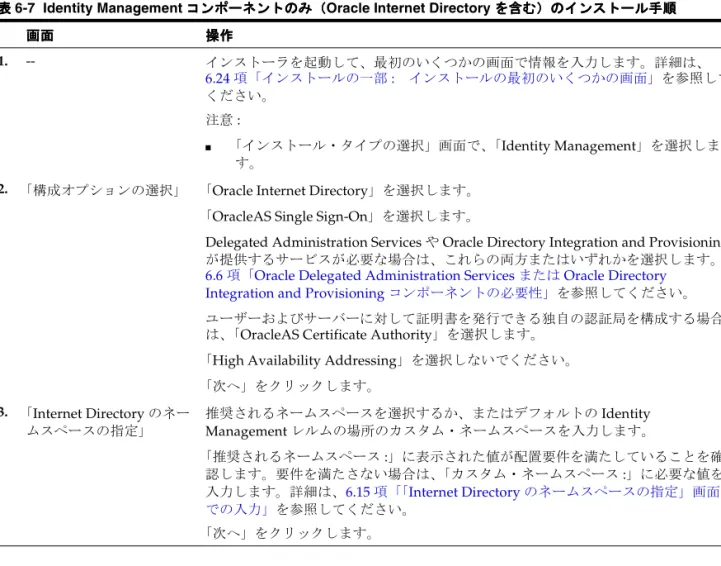Screen dimensions: 721x566
Task: Click the -- placeholder in row 1
Action: pos(30,62)
